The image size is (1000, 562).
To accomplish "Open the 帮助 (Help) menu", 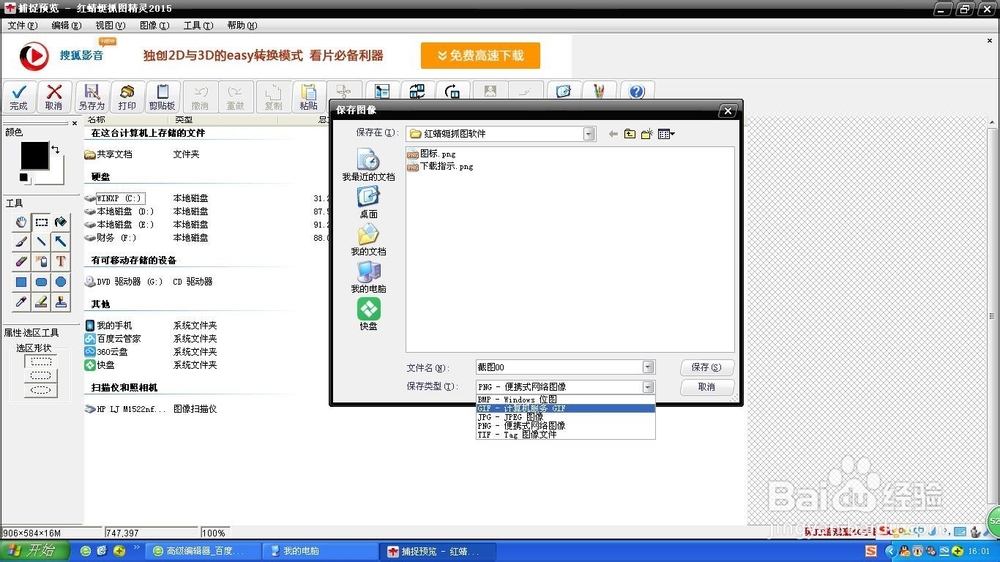I will tap(242, 26).
